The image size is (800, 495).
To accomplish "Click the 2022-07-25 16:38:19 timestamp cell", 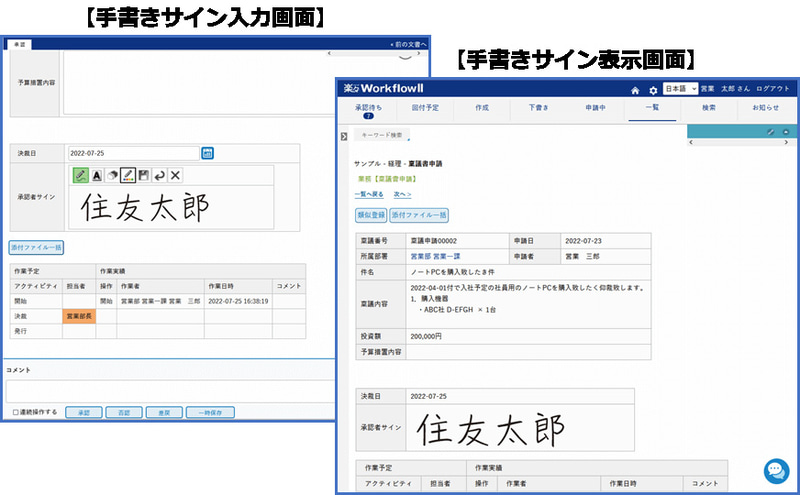I will pos(238,301).
